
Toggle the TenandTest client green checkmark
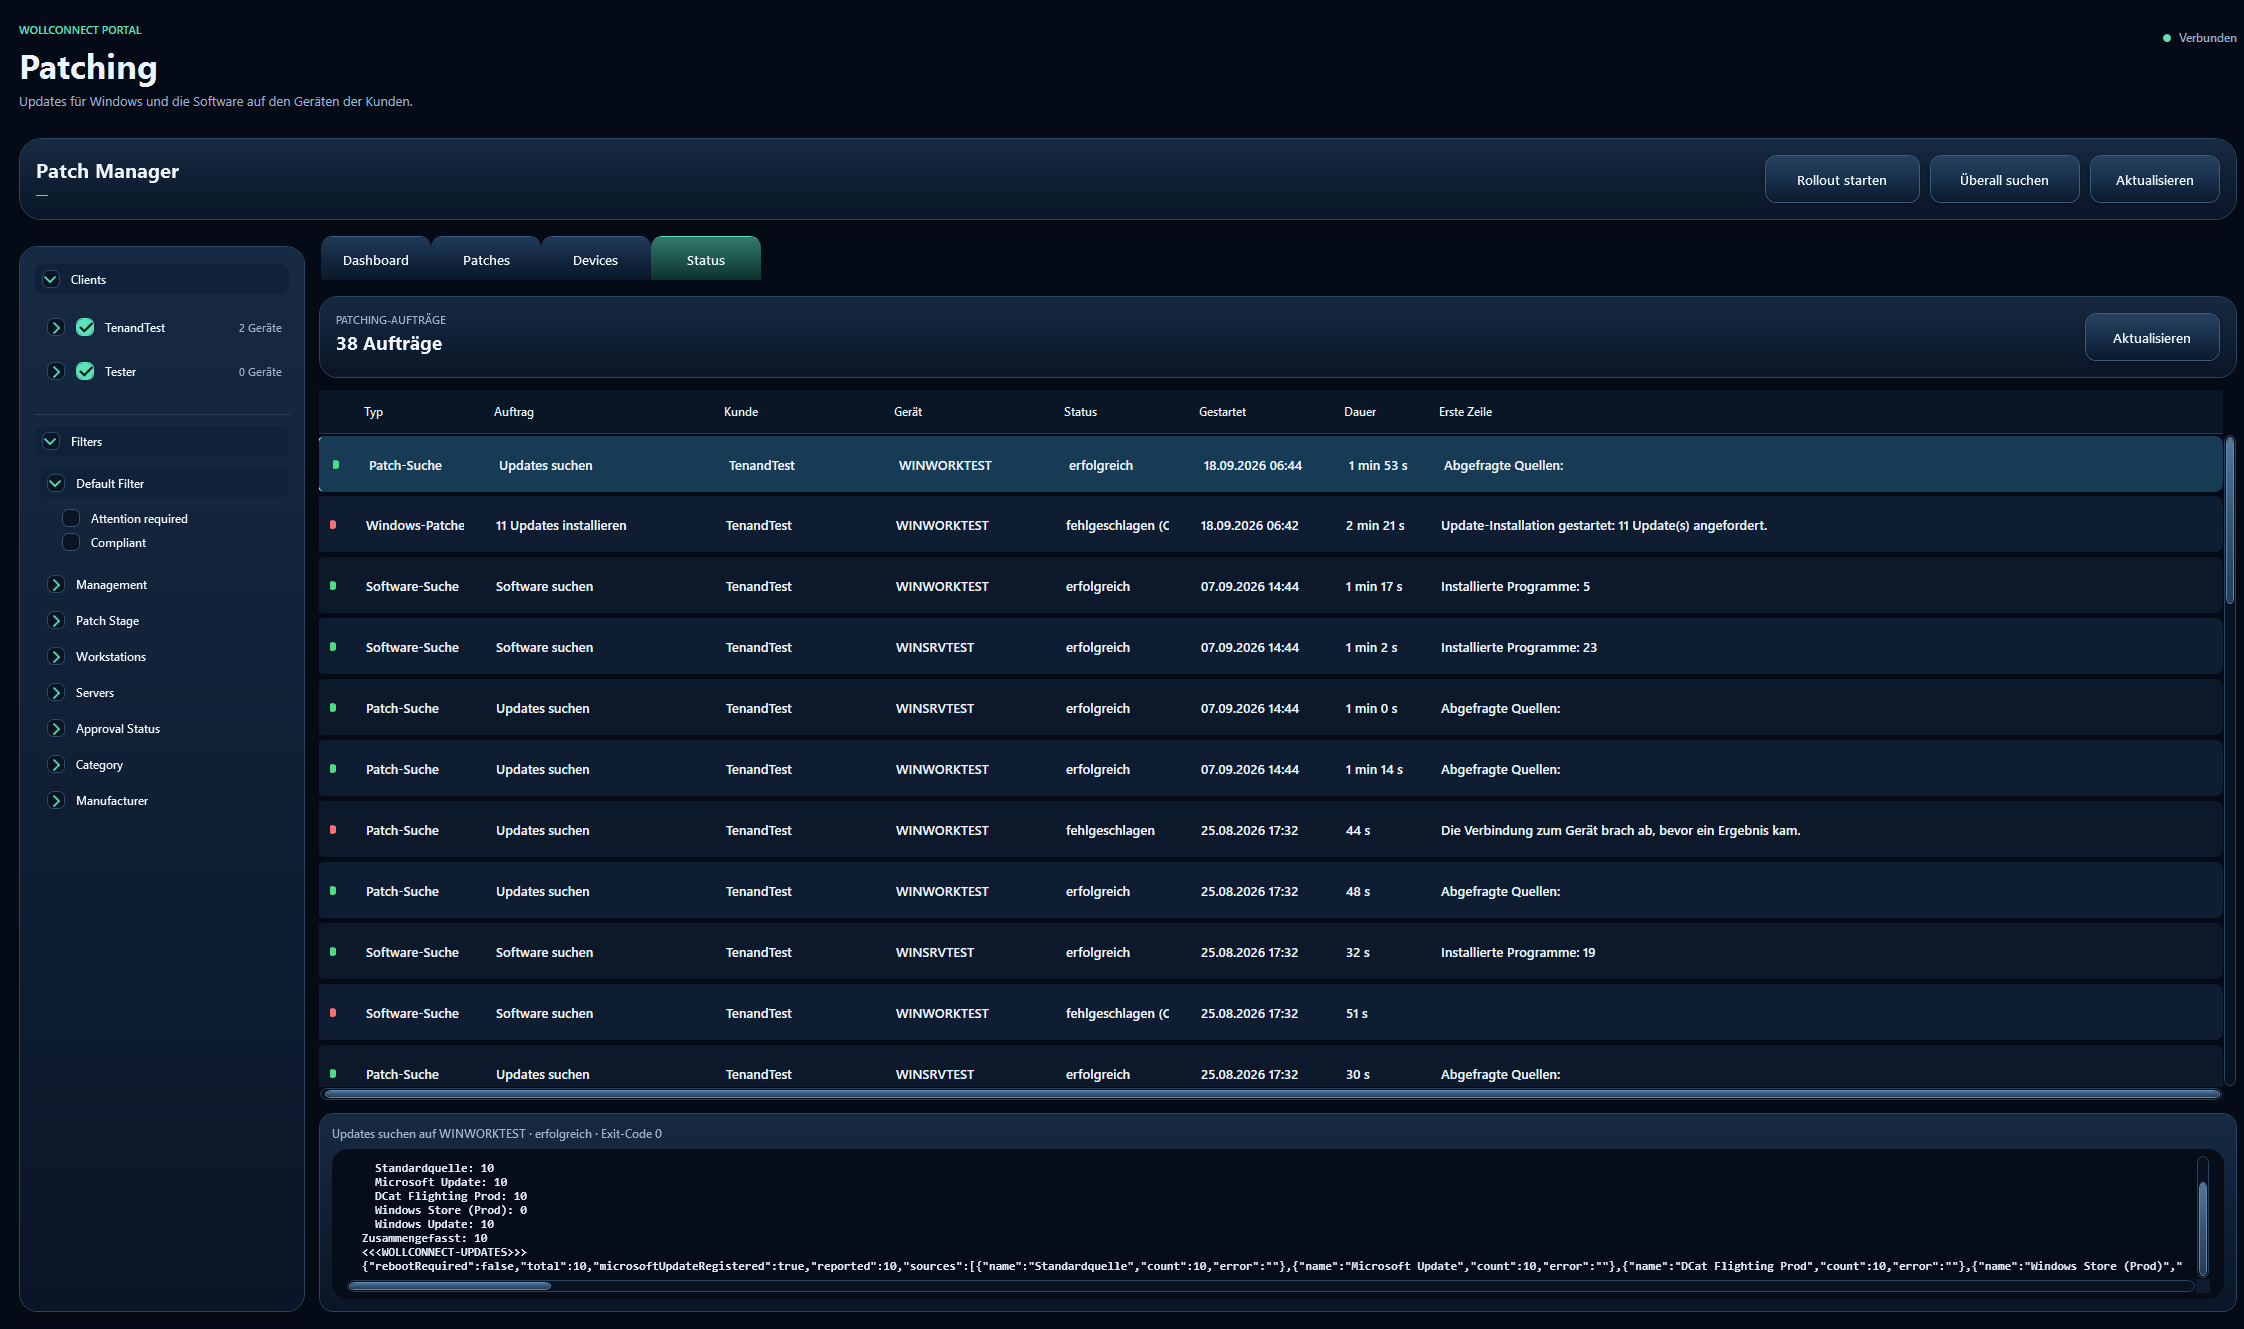click(85, 327)
